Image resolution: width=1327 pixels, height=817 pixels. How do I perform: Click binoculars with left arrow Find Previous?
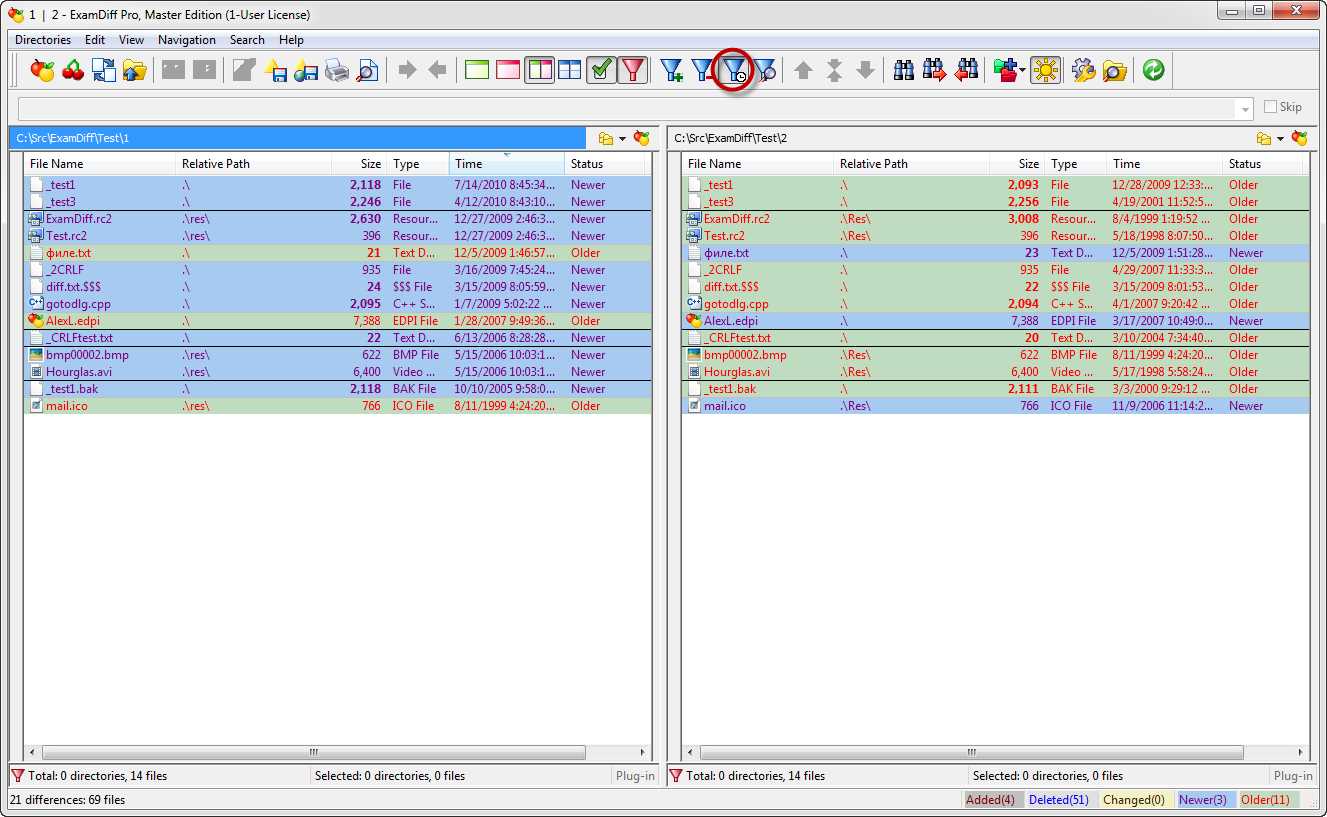click(x=966, y=70)
